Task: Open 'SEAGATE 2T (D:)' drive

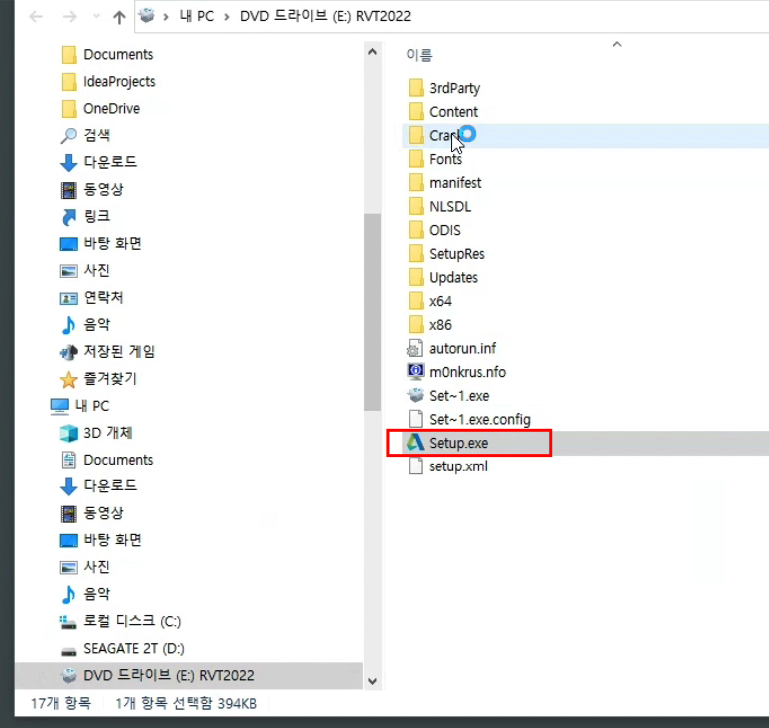Action: coord(122,648)
